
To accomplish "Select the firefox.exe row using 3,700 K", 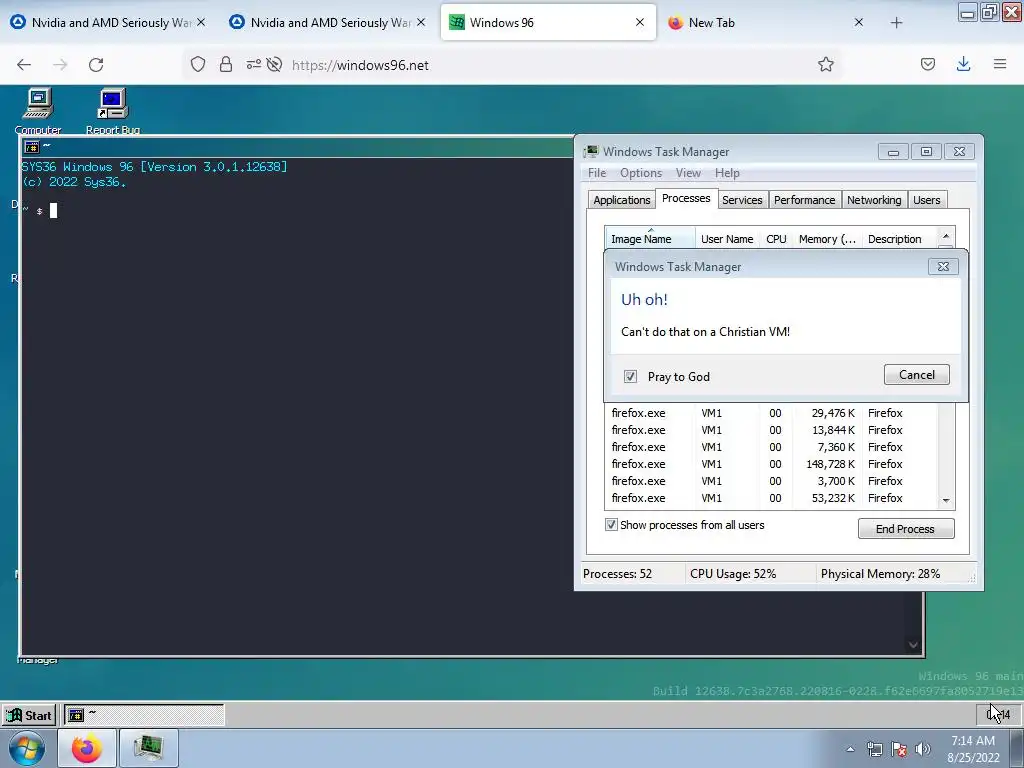I will pos(771,481).
